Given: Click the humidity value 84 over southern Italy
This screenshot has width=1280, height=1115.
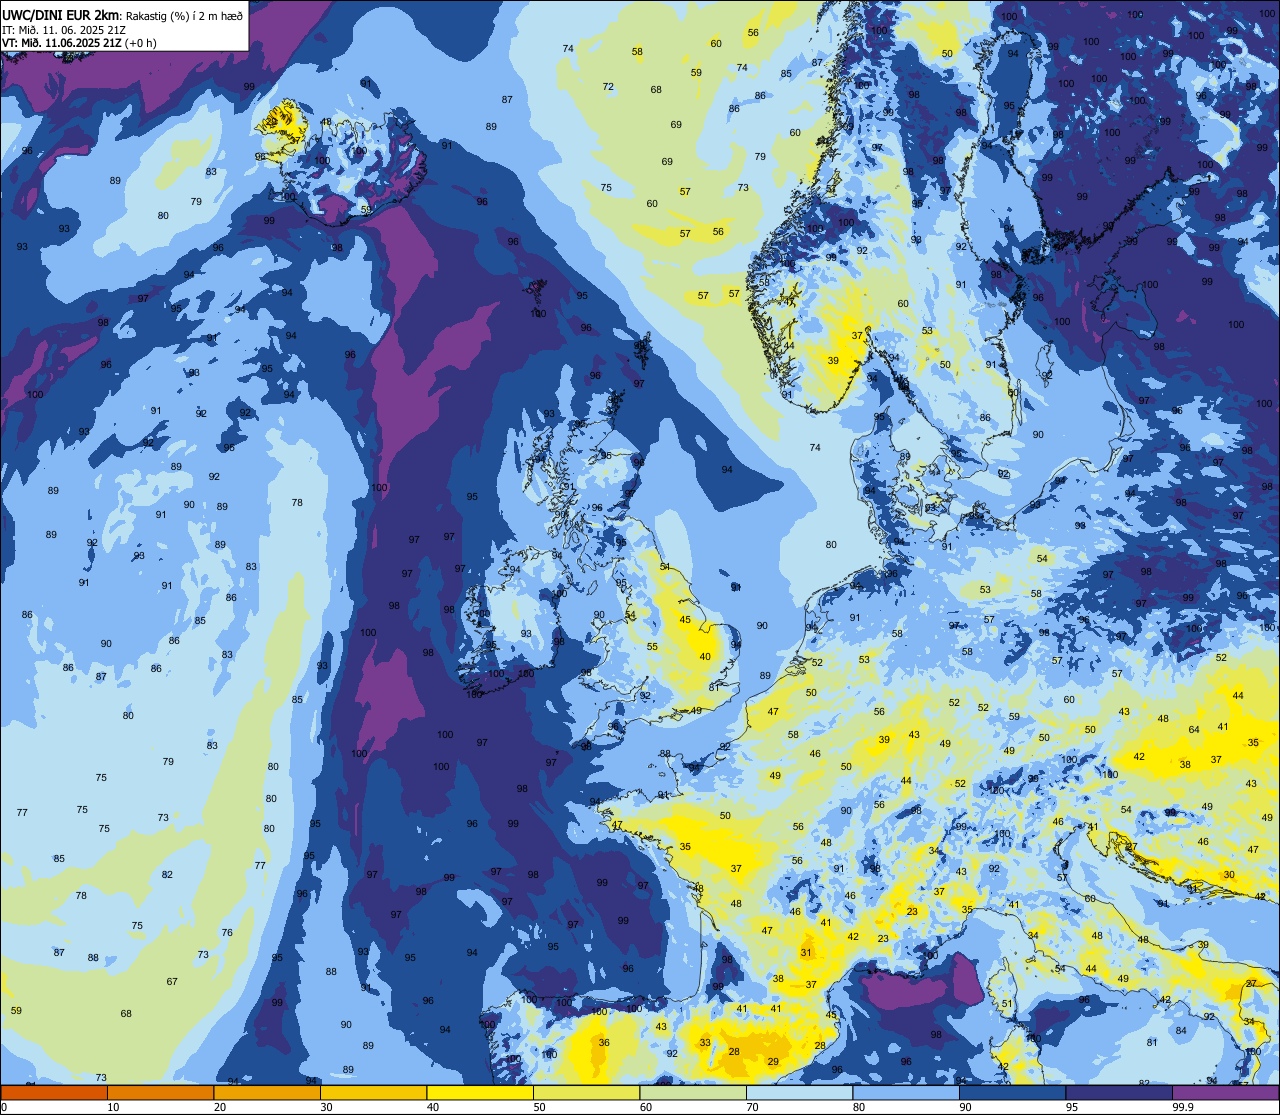Looking at the screenshot, I should pyautogui.click(x=1181, y=1031).
